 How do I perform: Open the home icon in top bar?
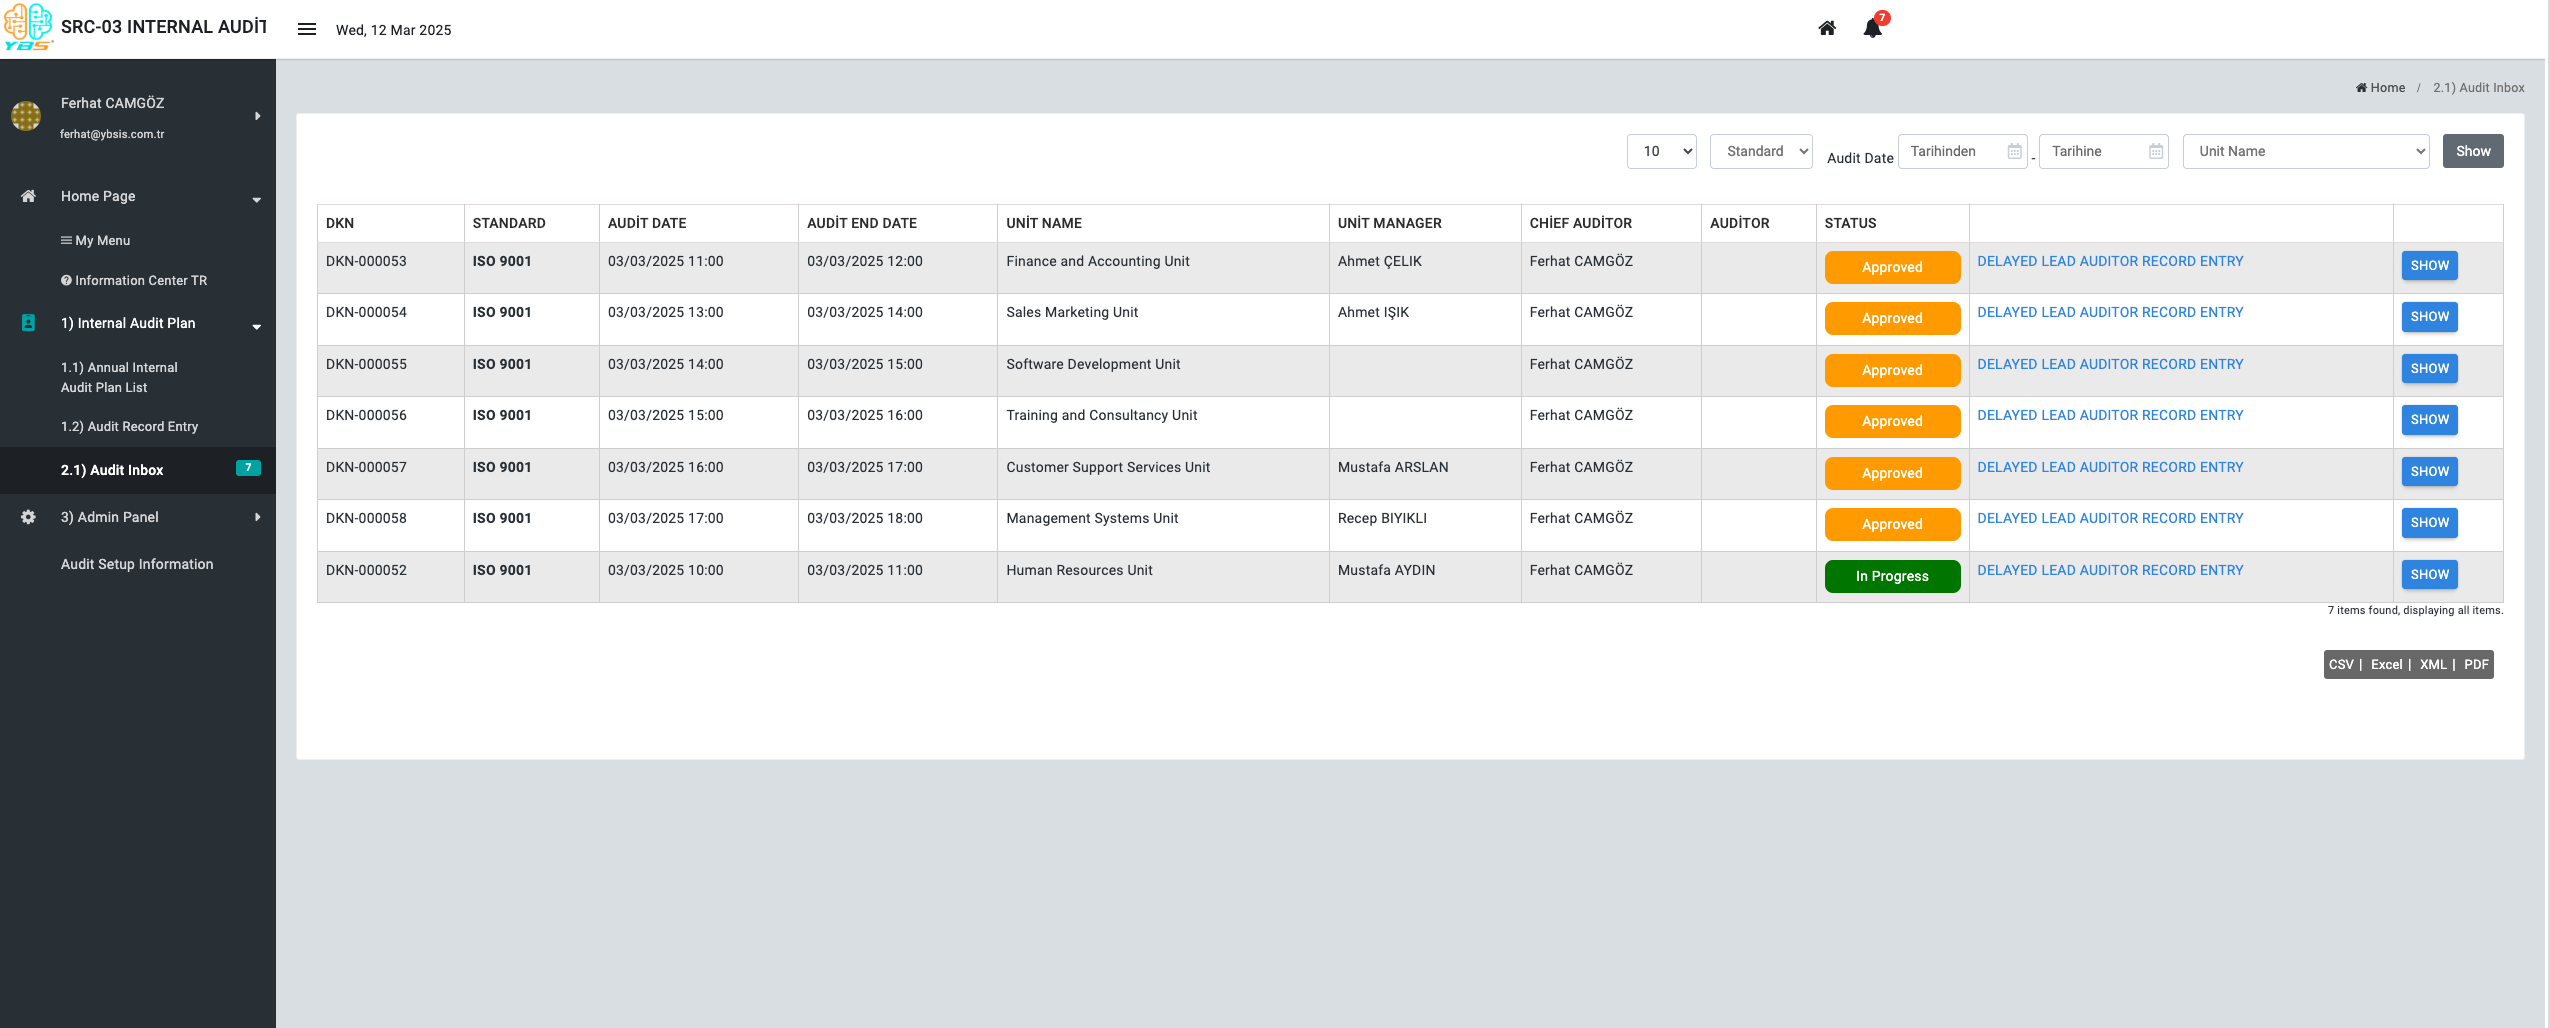(x=1826, y=28)
